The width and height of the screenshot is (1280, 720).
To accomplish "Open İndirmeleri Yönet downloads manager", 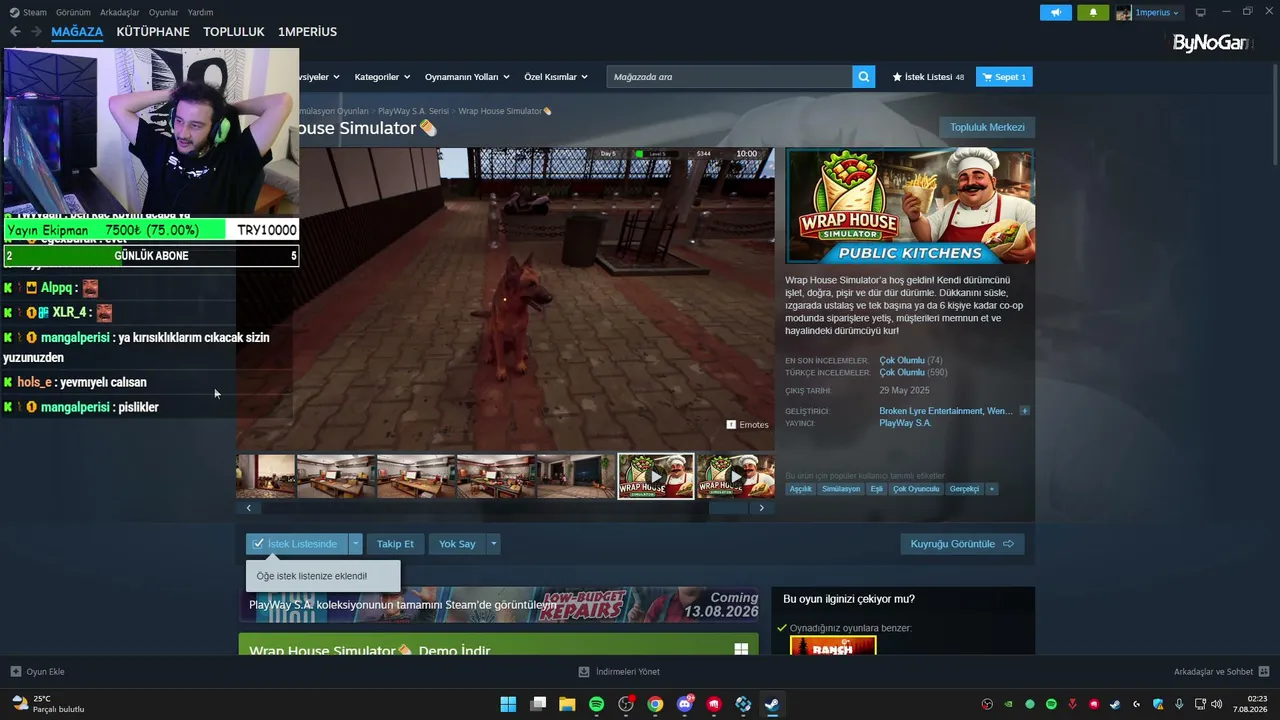I will point(619,672).
